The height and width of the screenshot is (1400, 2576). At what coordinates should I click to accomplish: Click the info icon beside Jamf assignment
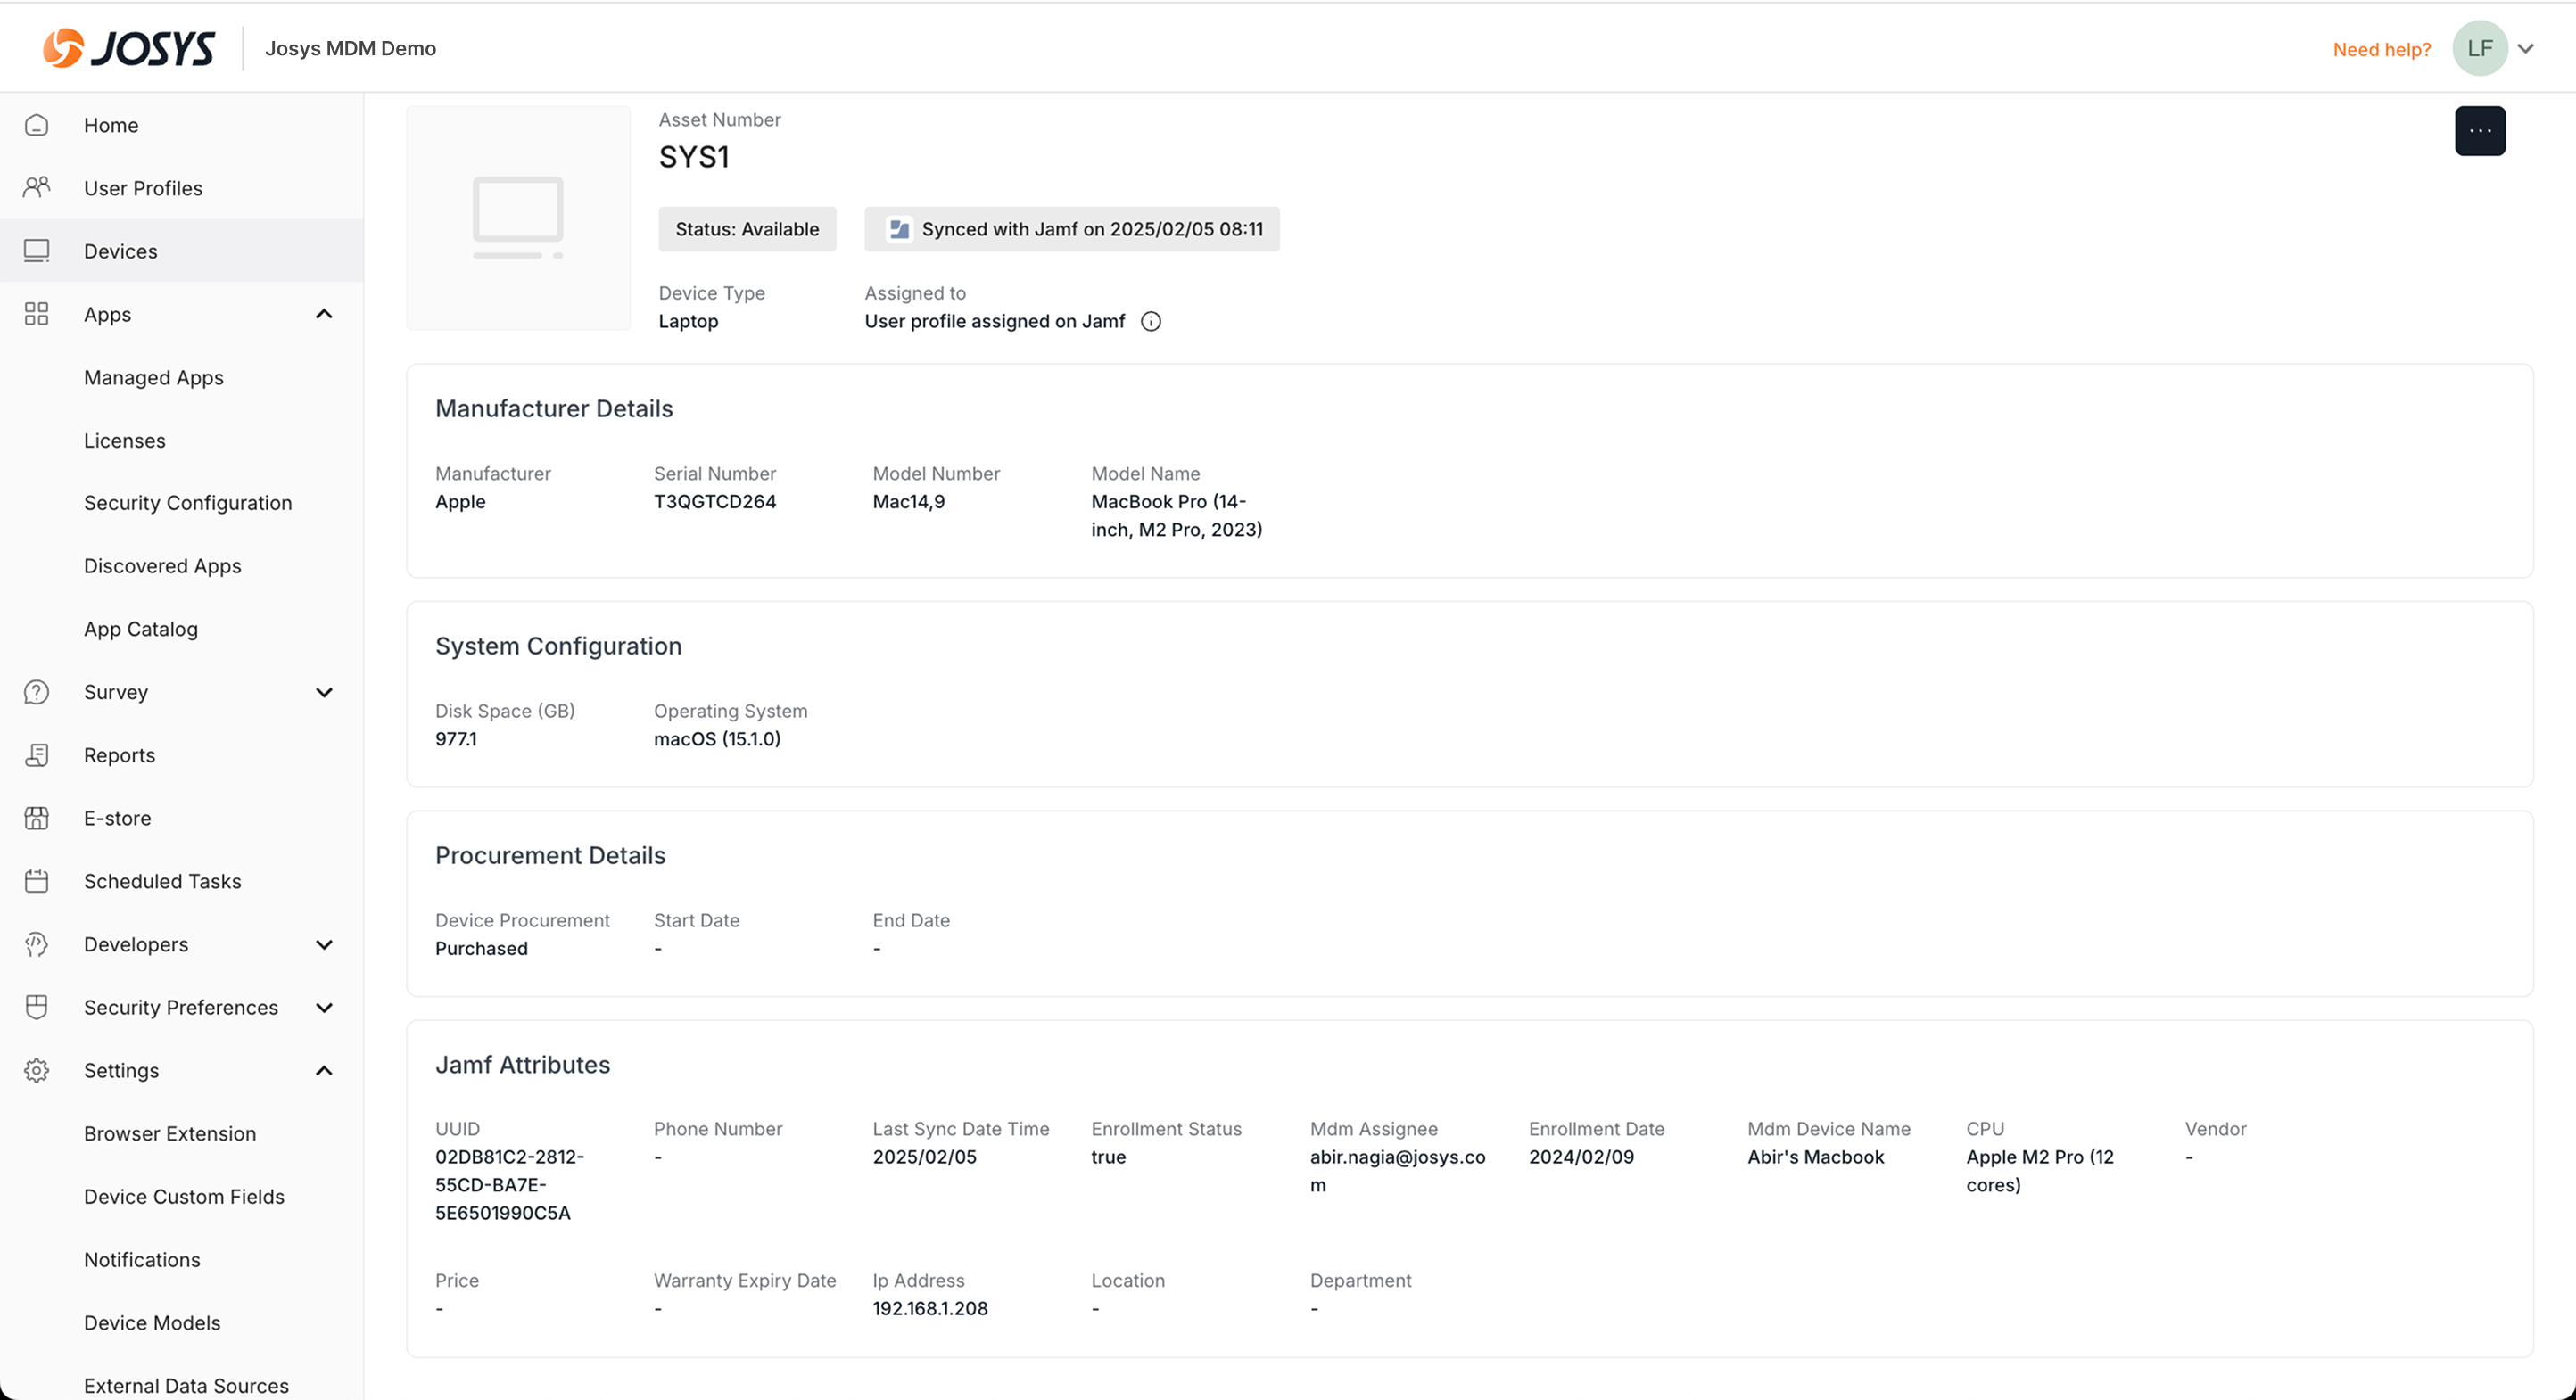pyautogui.click(x=1151, y=321)
